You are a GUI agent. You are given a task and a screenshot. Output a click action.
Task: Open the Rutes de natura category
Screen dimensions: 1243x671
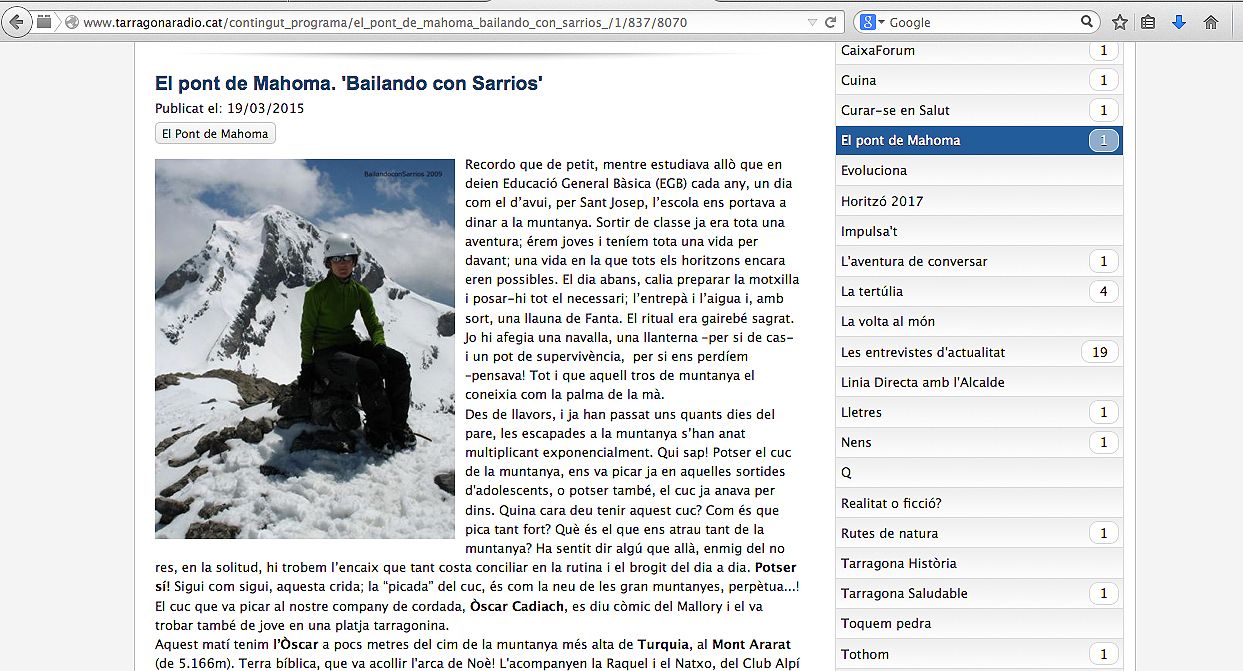pos(979,533)
